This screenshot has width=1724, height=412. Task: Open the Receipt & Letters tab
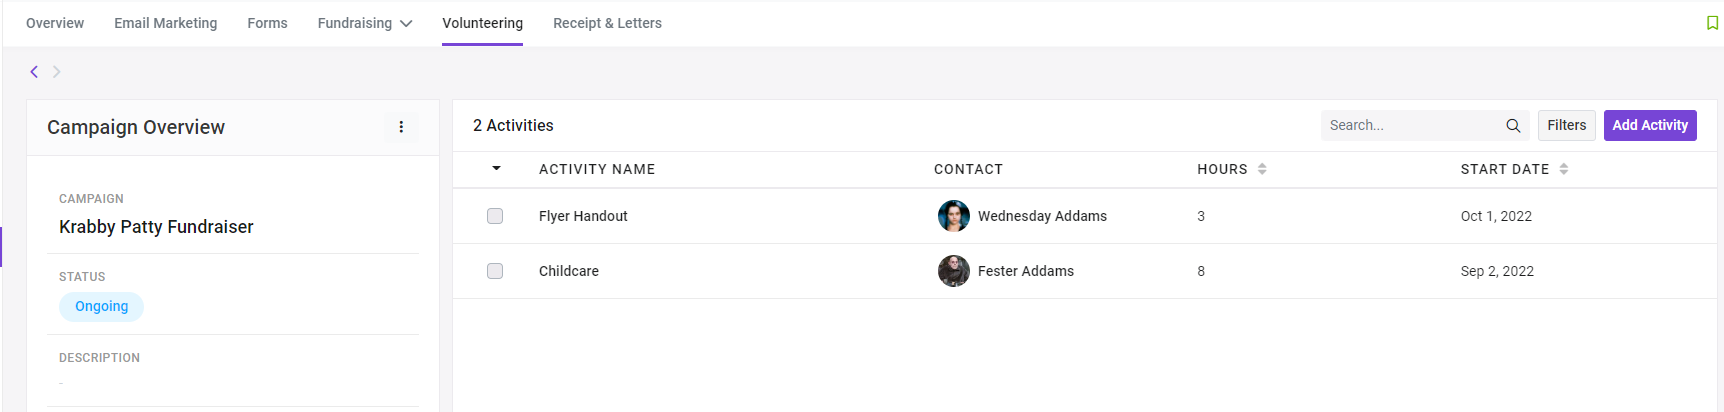coord(607,23)
